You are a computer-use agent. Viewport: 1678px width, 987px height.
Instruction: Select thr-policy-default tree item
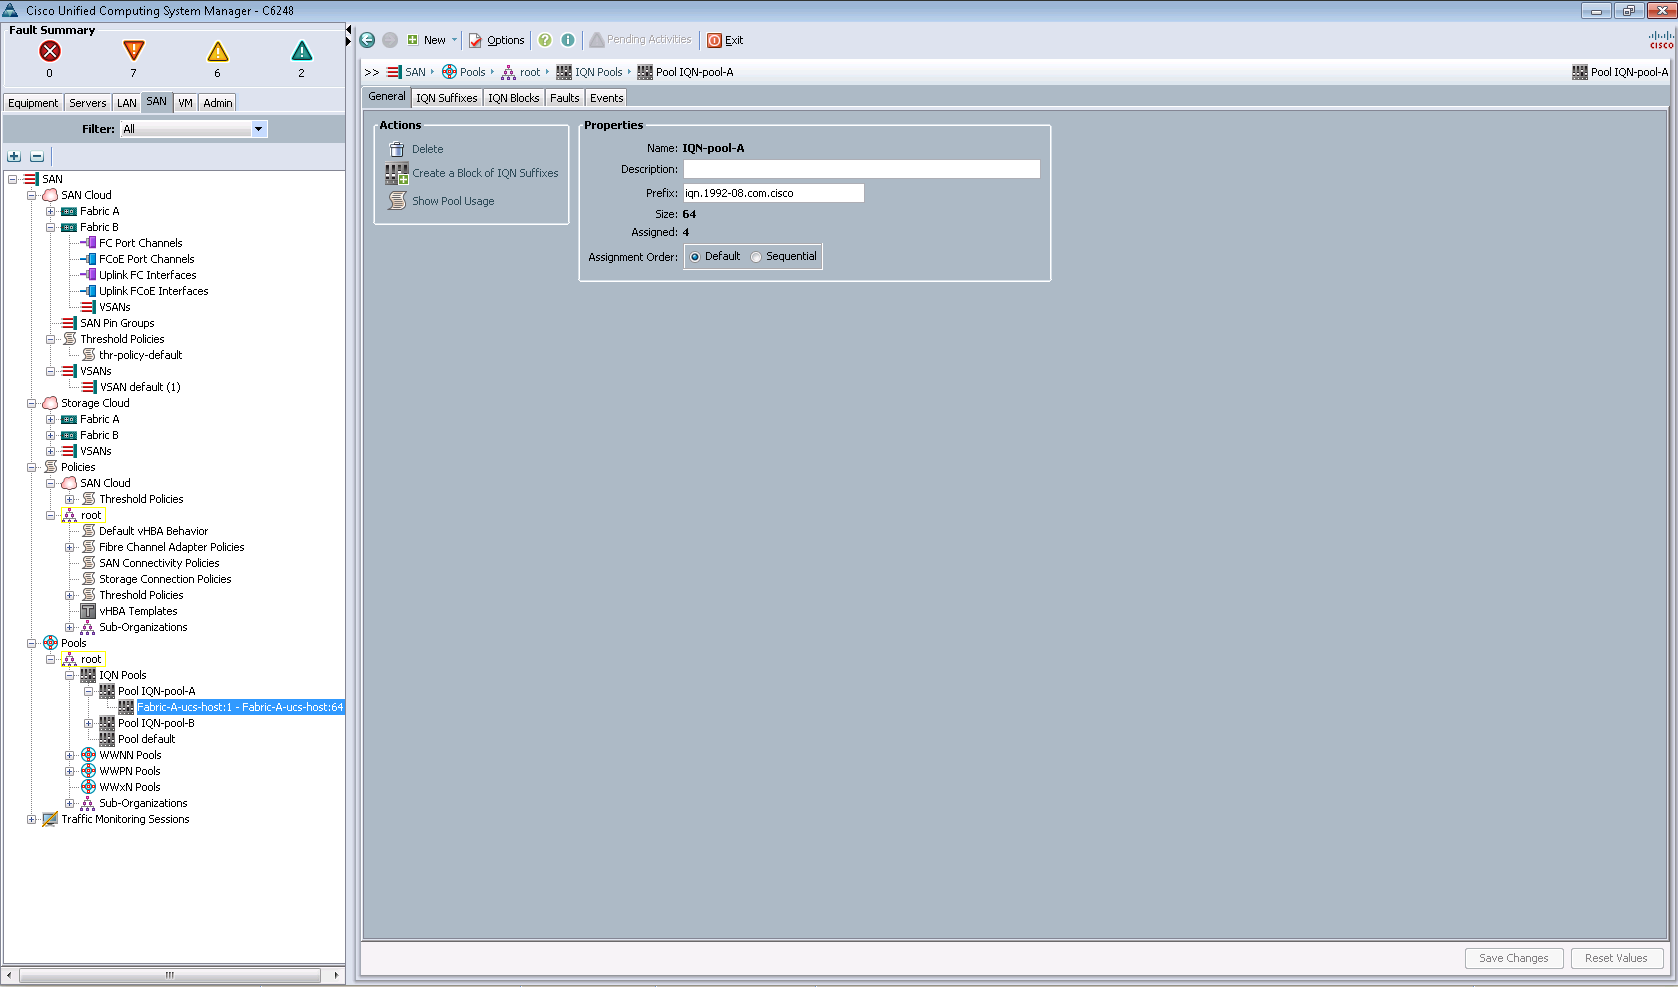(141, 355)
